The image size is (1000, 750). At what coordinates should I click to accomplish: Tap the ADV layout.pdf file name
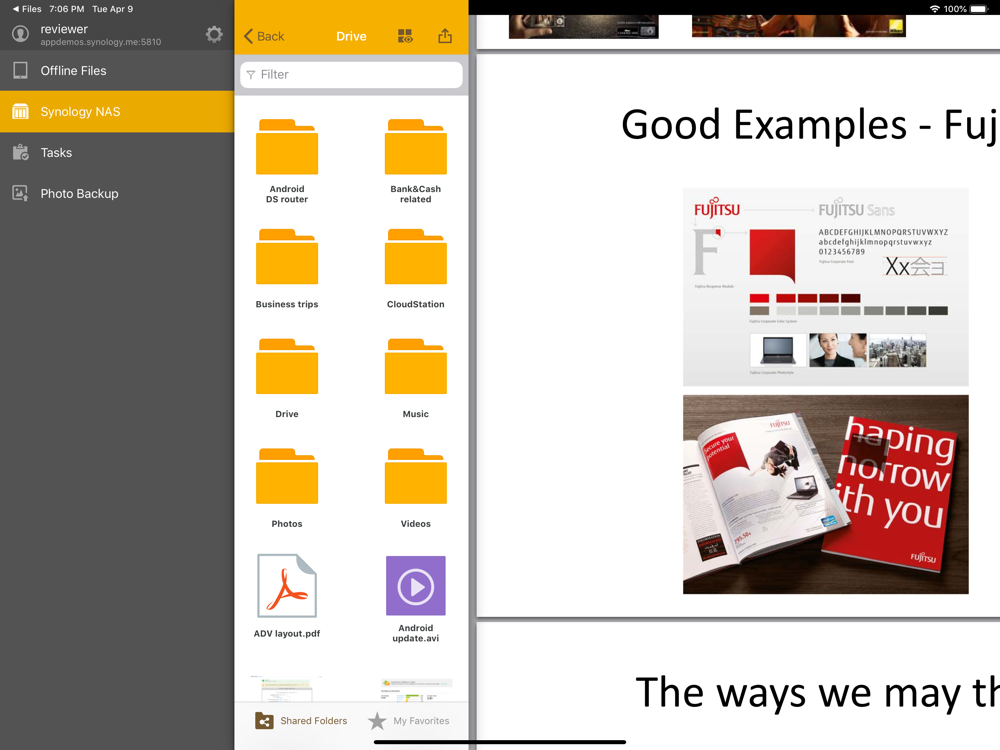[x=287, y=633]
